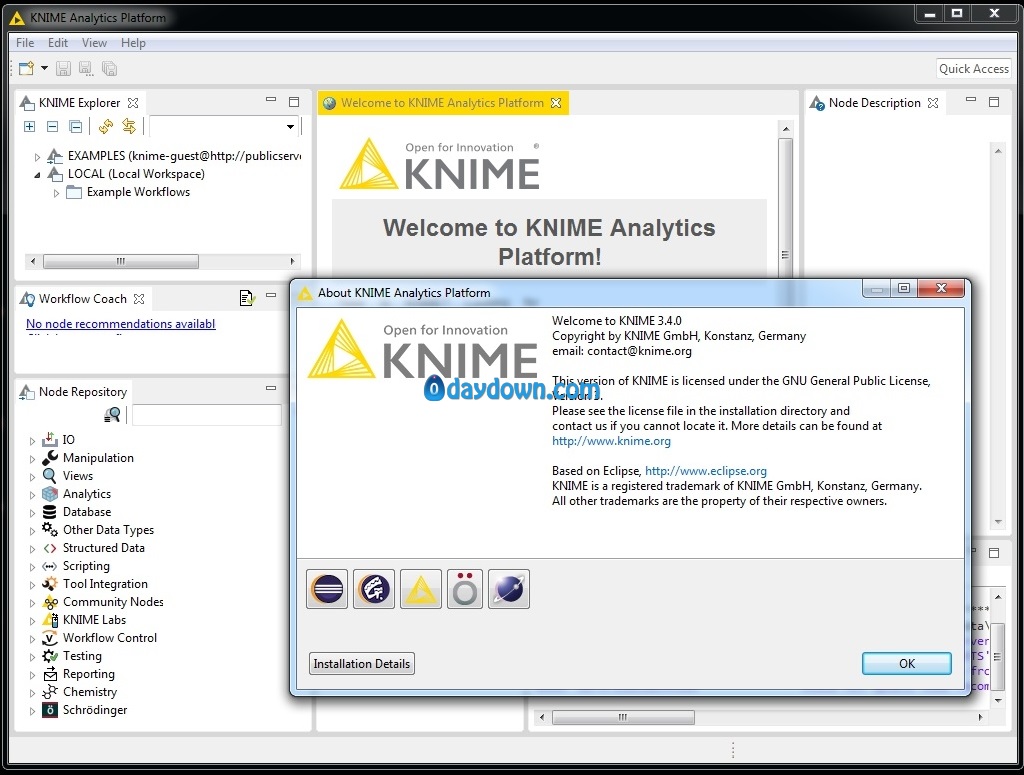Open the New wizard dropdown arrow
Viewport: 1024px width, 775px height.
44,68
